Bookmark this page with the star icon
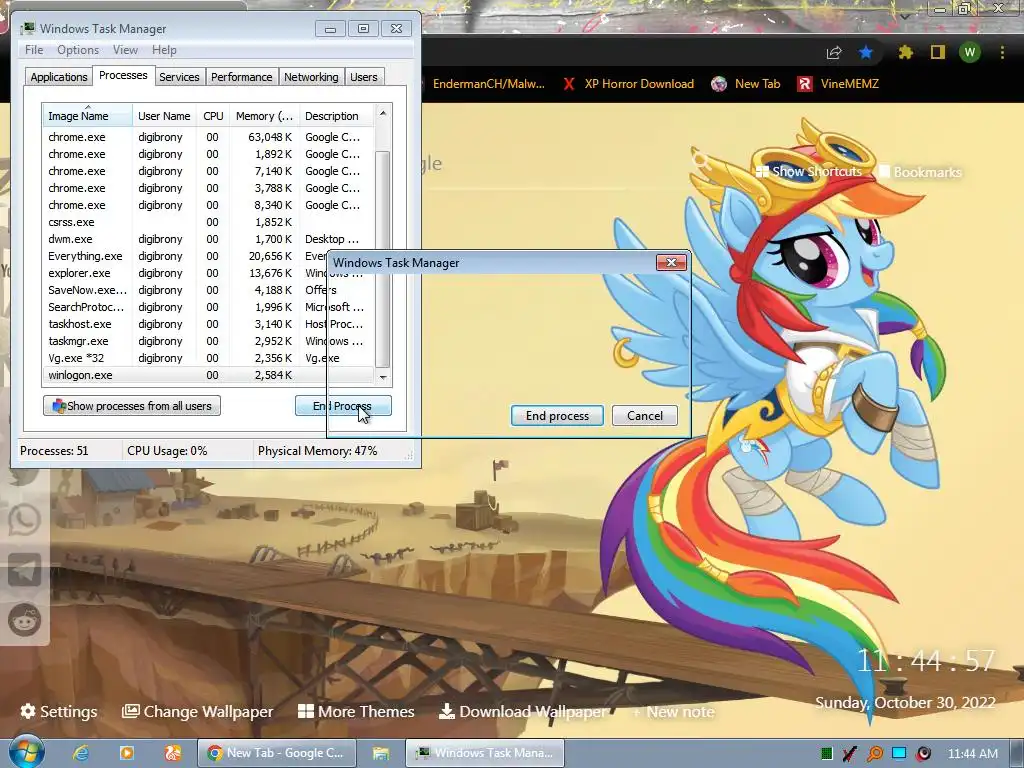The height and width of the screenshot is (768, 1024). [x=866, y=52]
